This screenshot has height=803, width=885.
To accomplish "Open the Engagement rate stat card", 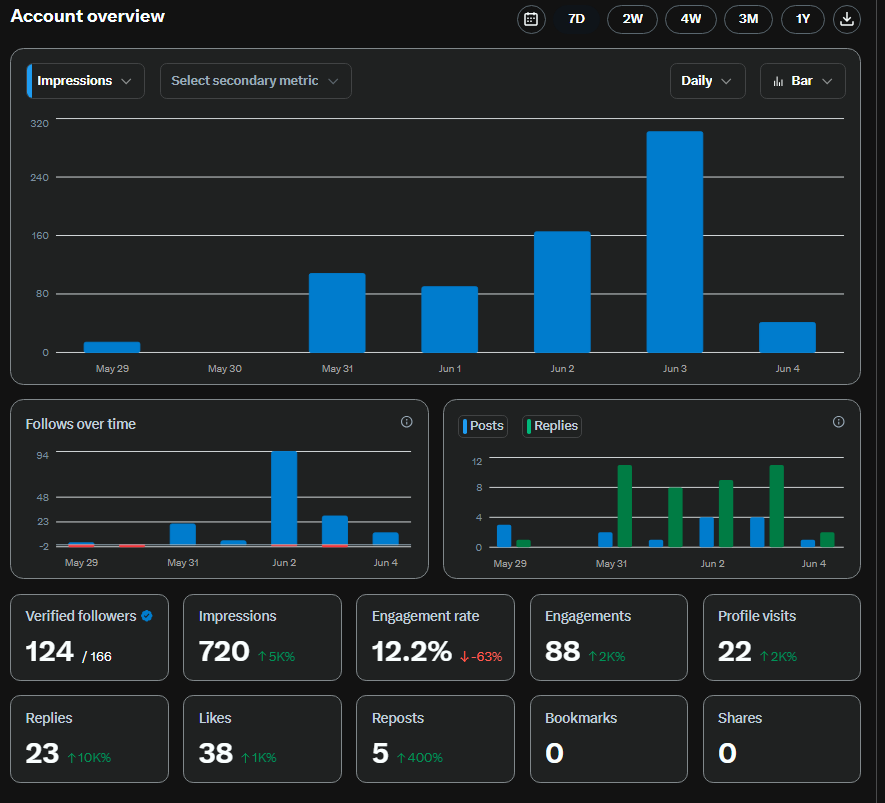I will [435, 637].
